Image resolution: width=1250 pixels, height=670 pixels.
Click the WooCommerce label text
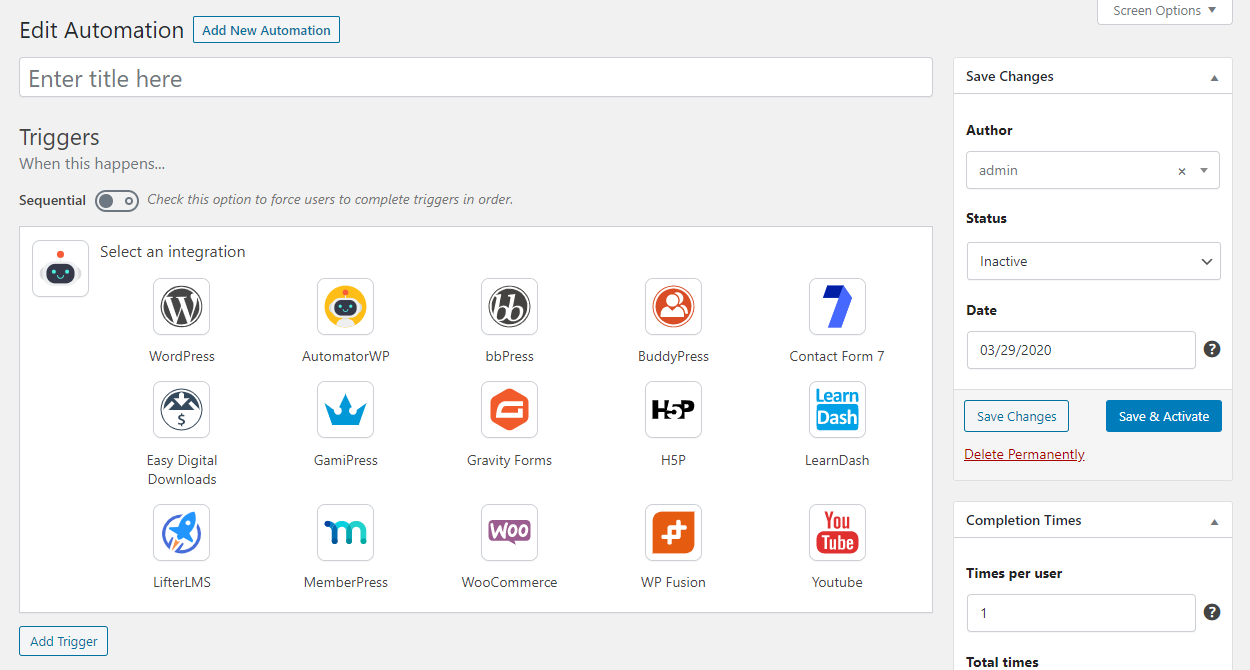[510, 582]
